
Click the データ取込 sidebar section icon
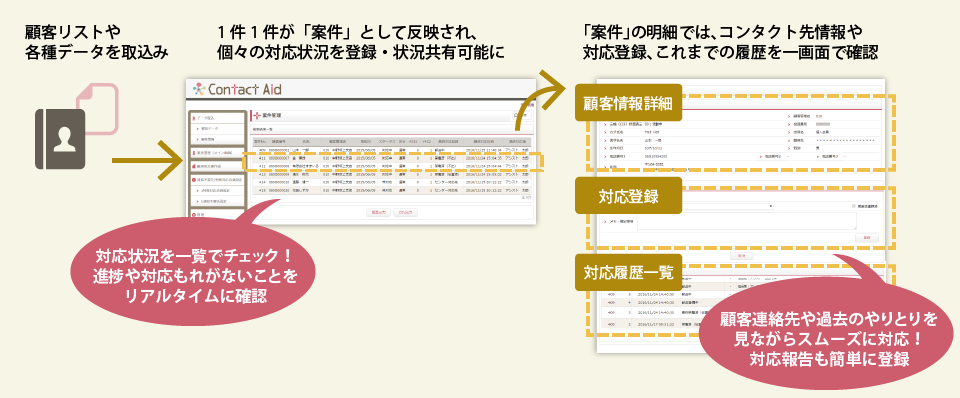194,117
